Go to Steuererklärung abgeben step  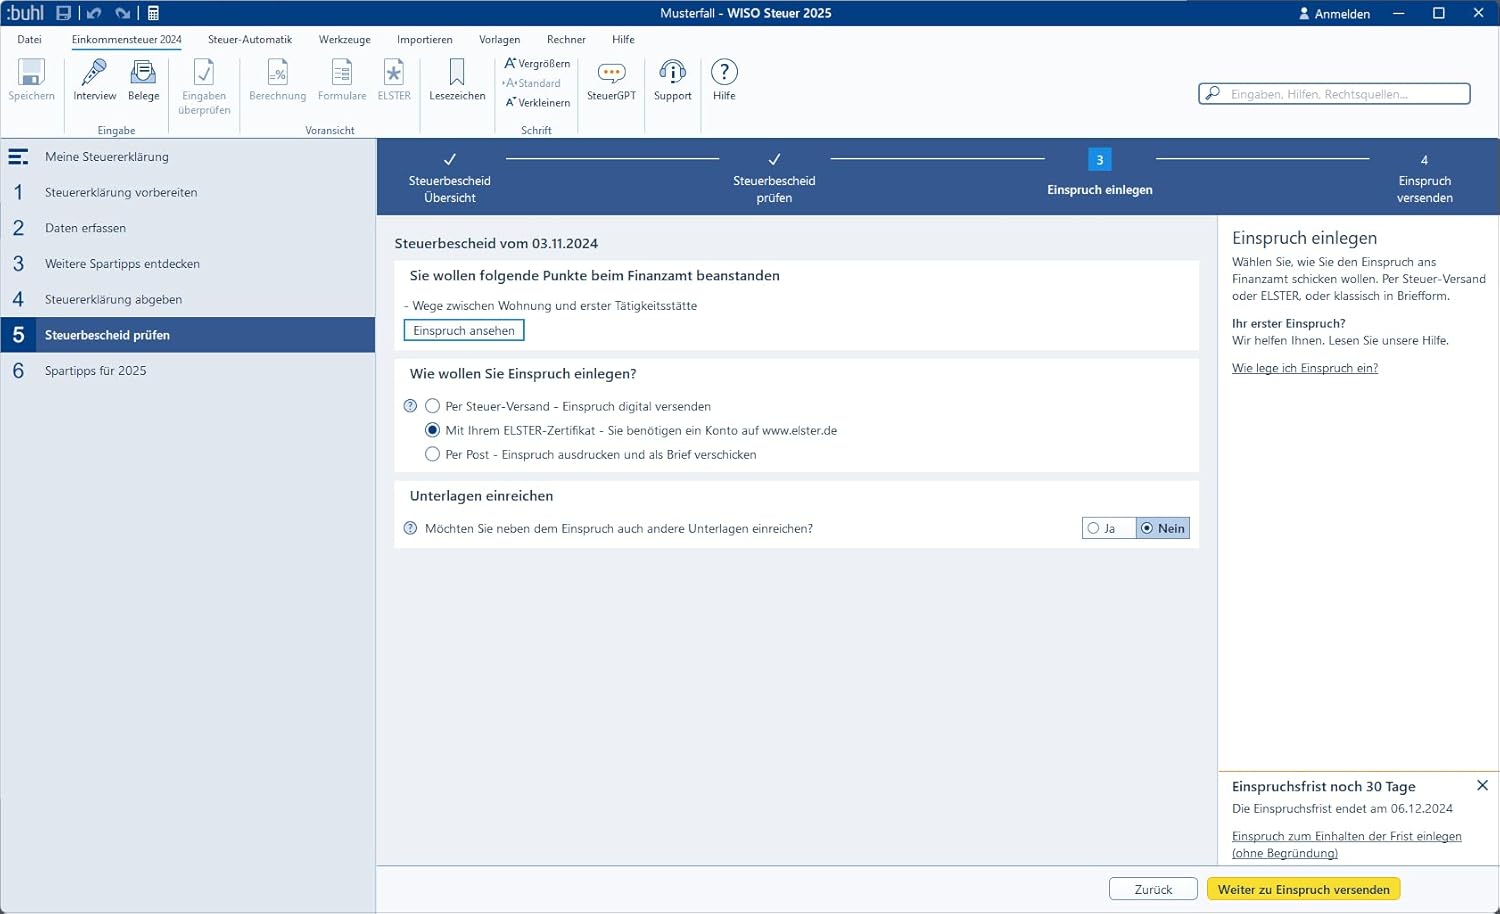tap(188, 299)
